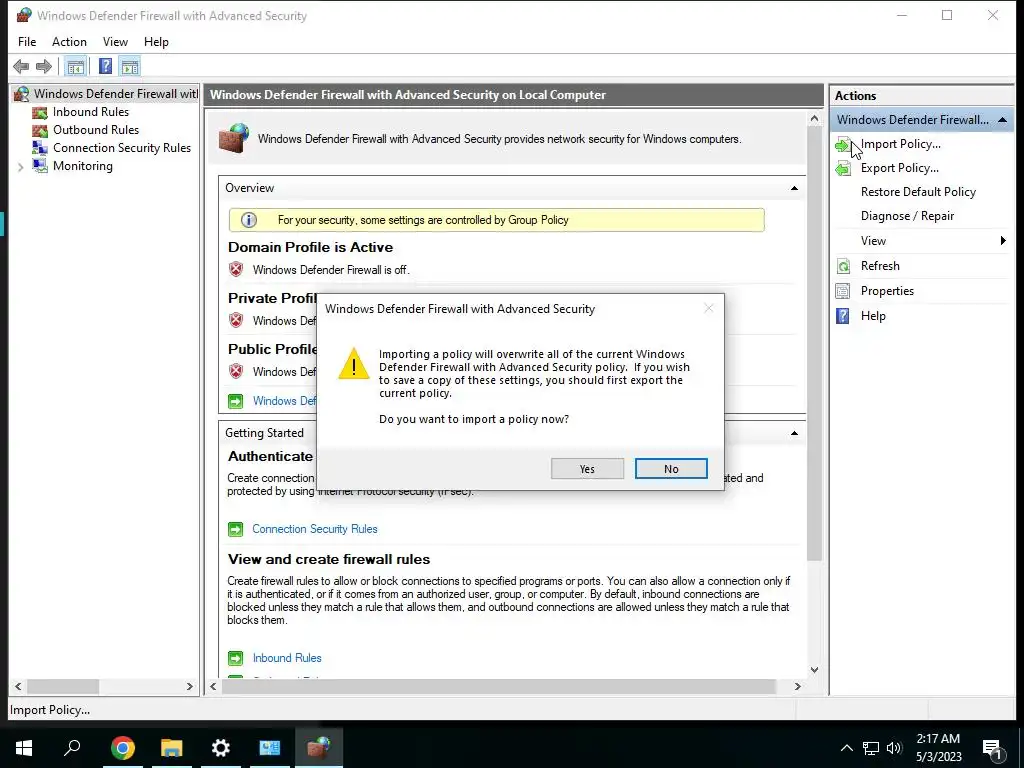Click the Connection Security Rules tree icon
The width and height of the screenshot is (1024, 768).
(x=40, y=148)
